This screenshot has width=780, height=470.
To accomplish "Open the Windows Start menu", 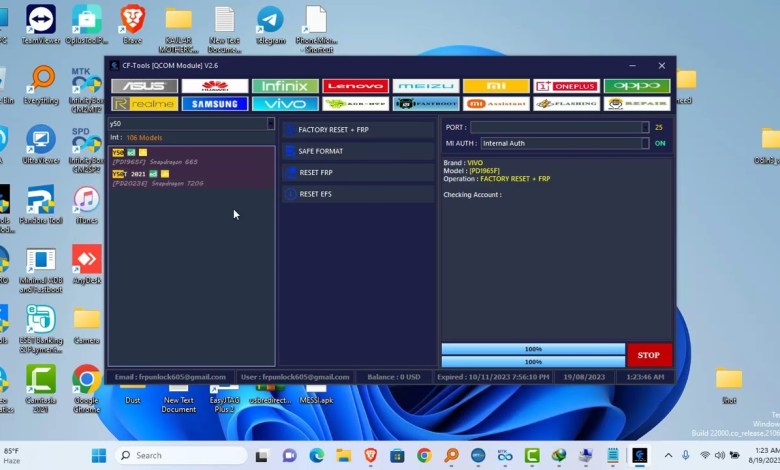I will pos(99,455).
